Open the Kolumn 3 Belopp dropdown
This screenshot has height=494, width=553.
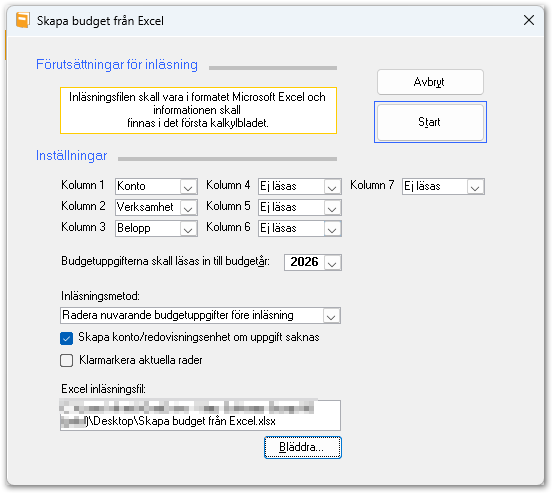[x=156, y=228]
